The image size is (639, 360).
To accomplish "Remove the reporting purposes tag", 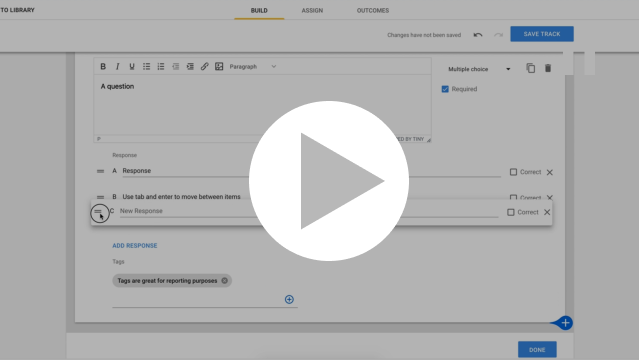I will [x=225, y=280].
